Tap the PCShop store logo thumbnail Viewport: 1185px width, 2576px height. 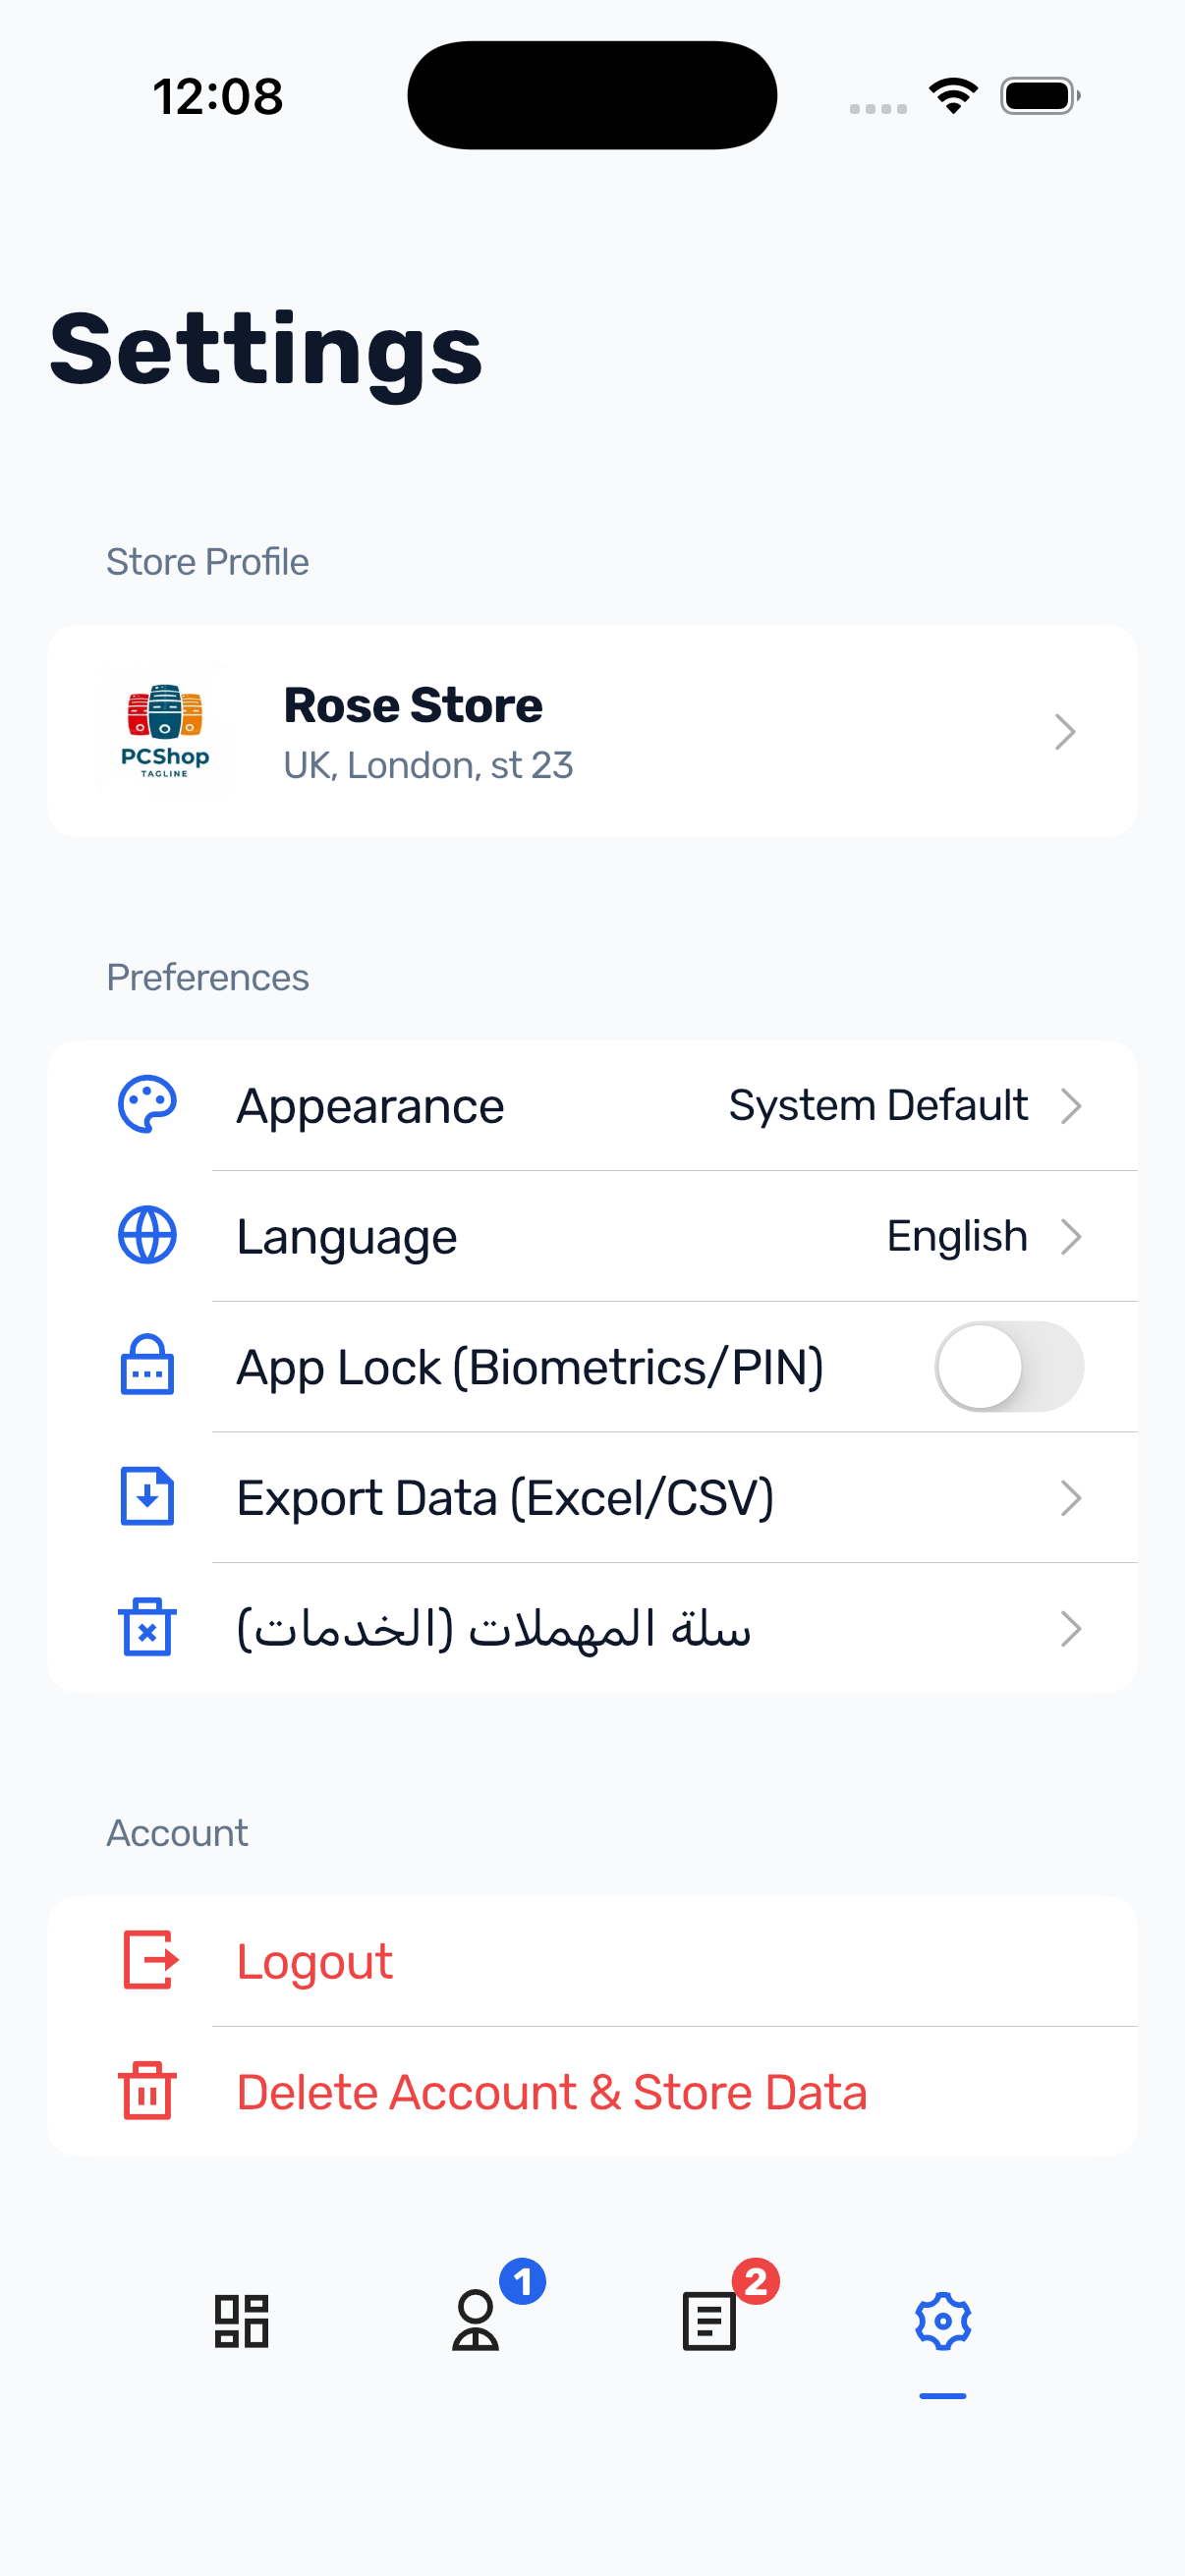click(x=164, y=731)
